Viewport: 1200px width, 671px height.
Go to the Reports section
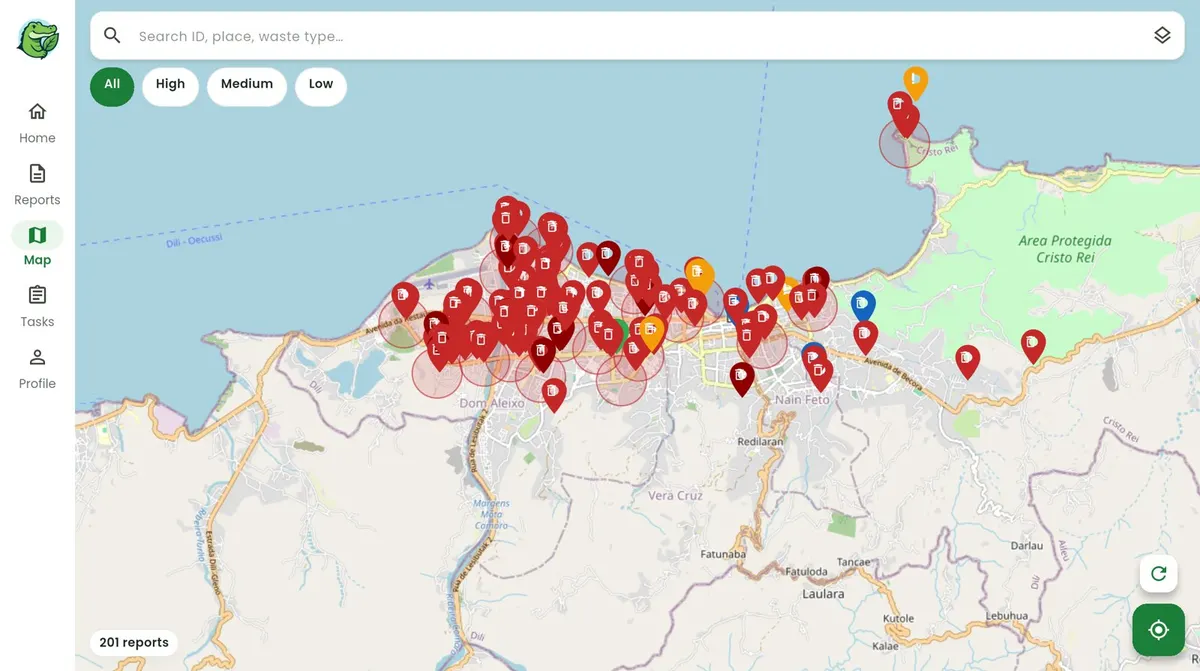(x=37, y=185)
